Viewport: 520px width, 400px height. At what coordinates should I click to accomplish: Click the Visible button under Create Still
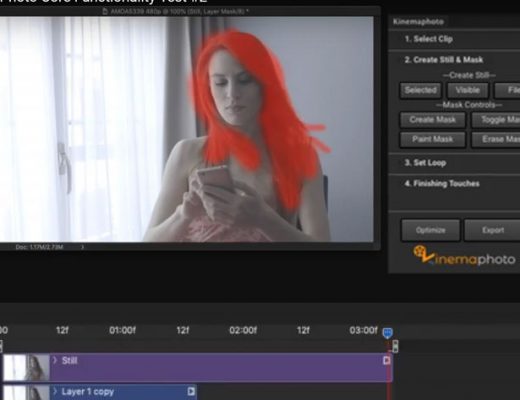(468, 90)
